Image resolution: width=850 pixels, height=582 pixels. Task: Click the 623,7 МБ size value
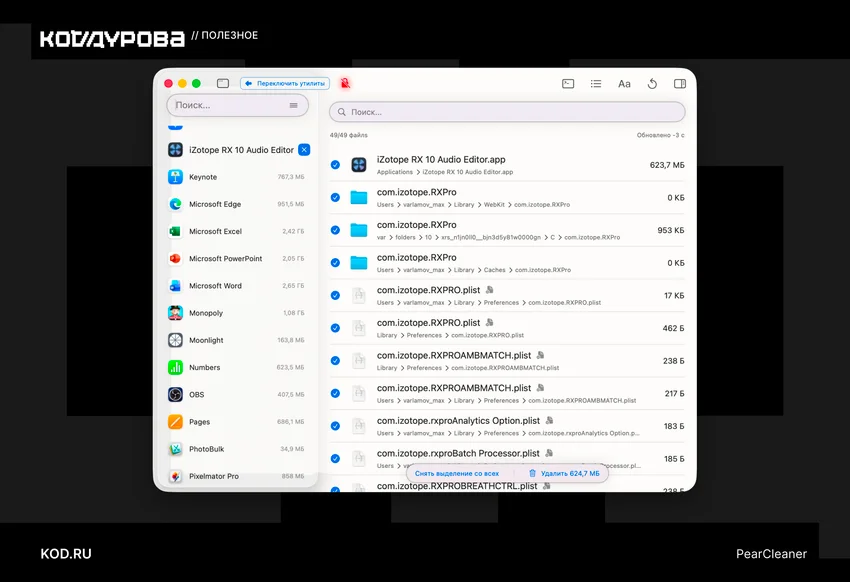point(667,165)
